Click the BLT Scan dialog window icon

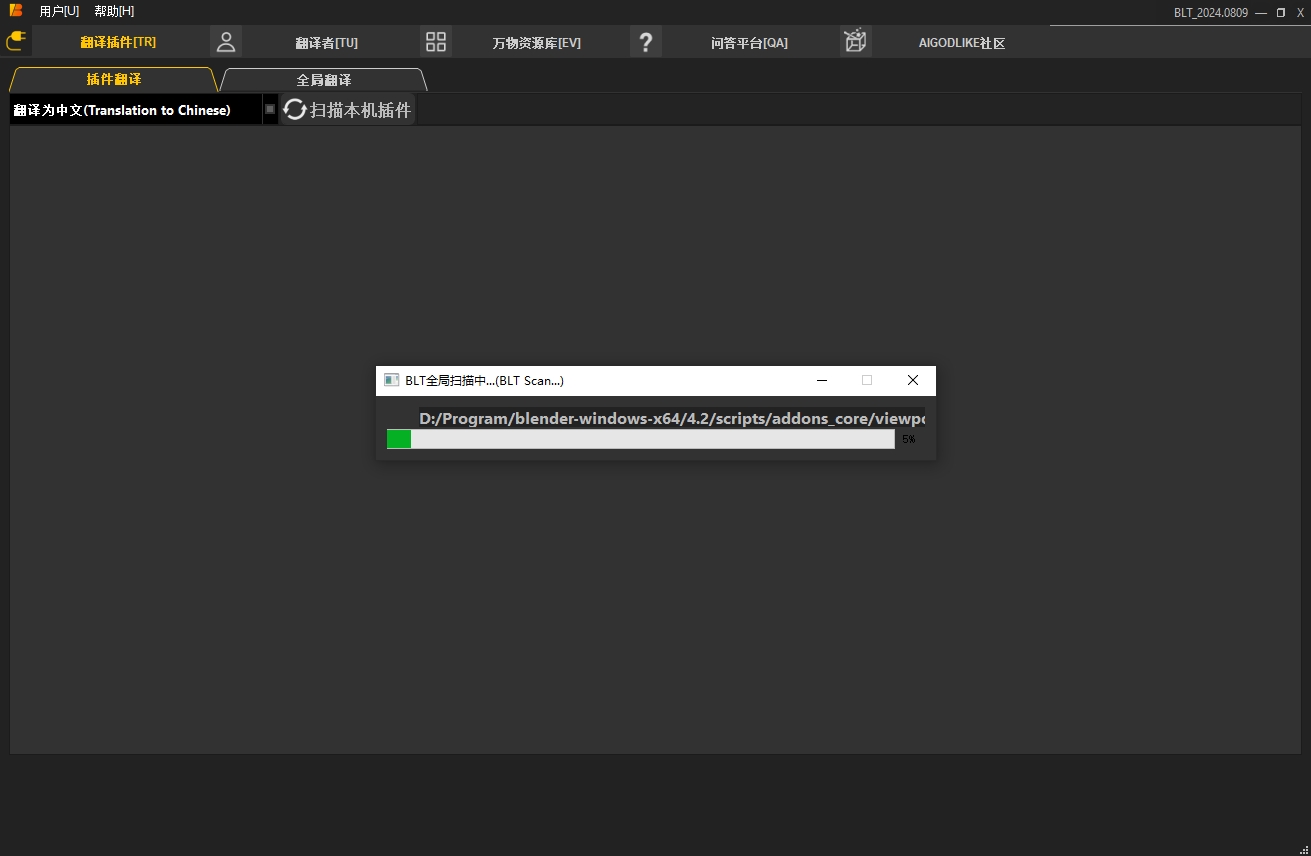click(392, 381)
